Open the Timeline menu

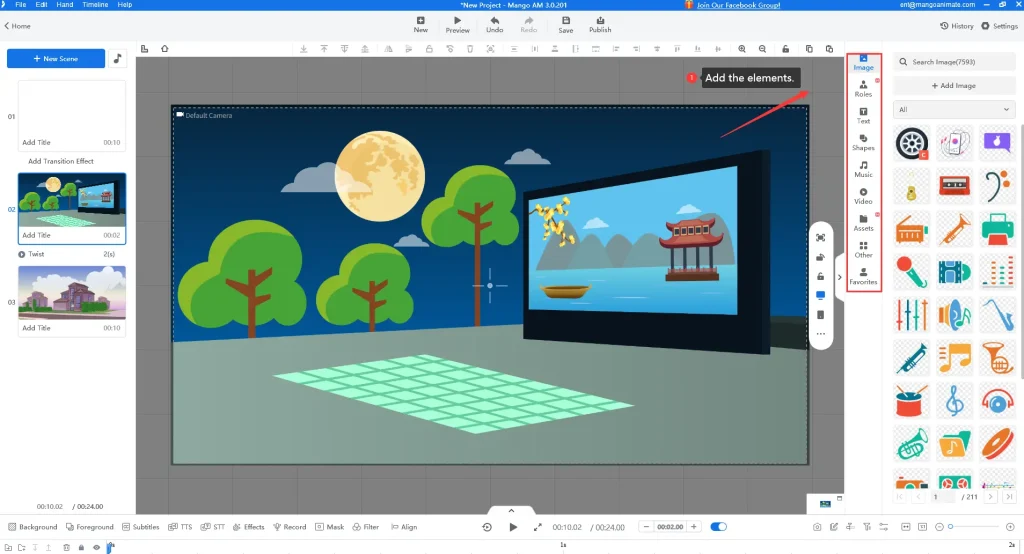click(x=95, y=5)
